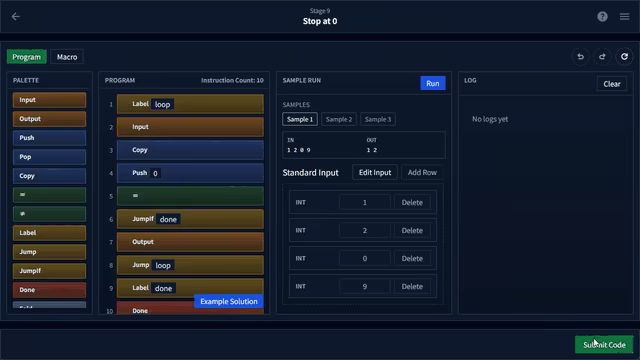Select the Label block in palette

pos(49,233)
